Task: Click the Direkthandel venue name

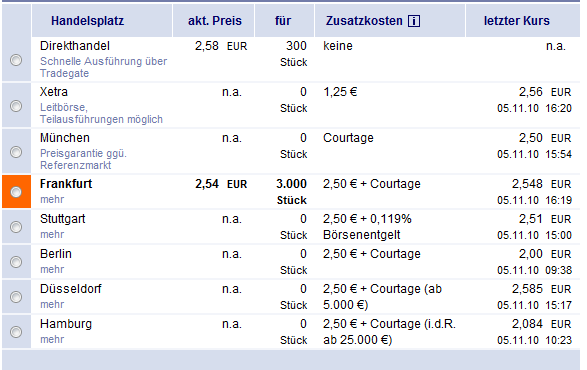Action: tap(75, 46)
